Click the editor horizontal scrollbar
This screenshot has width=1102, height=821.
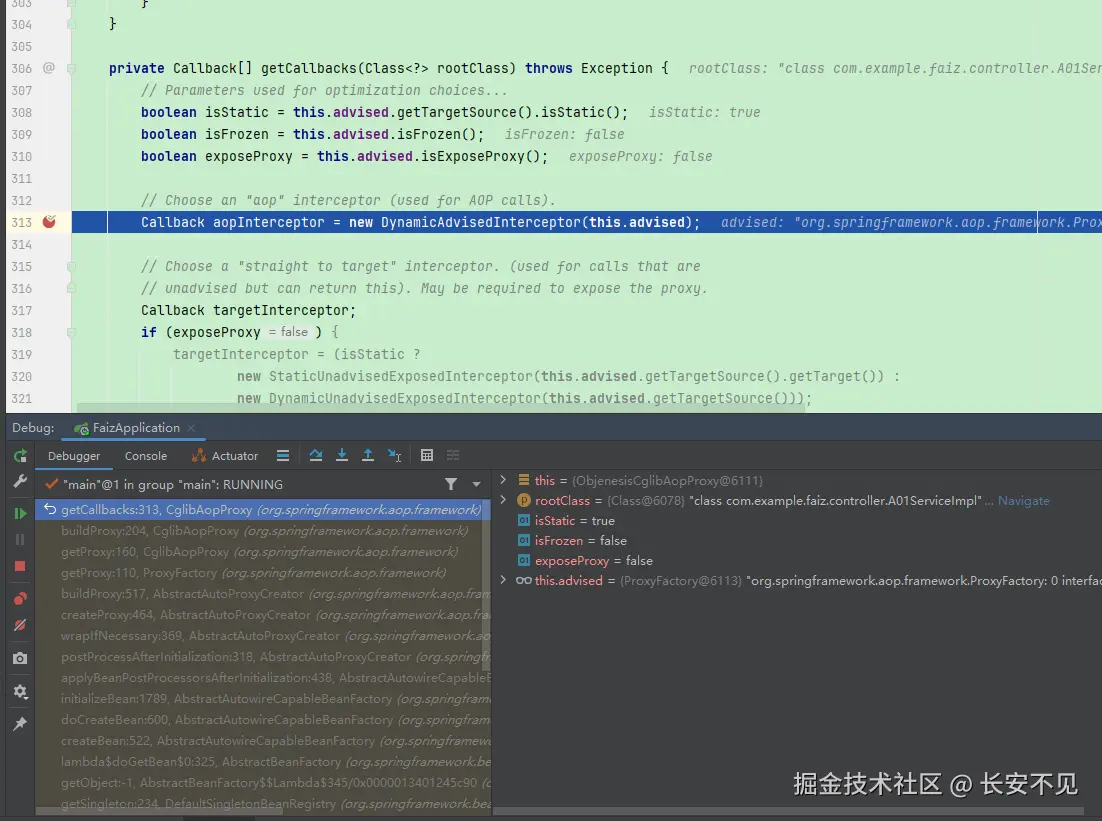pyautogui.click(x=441, y=408)
